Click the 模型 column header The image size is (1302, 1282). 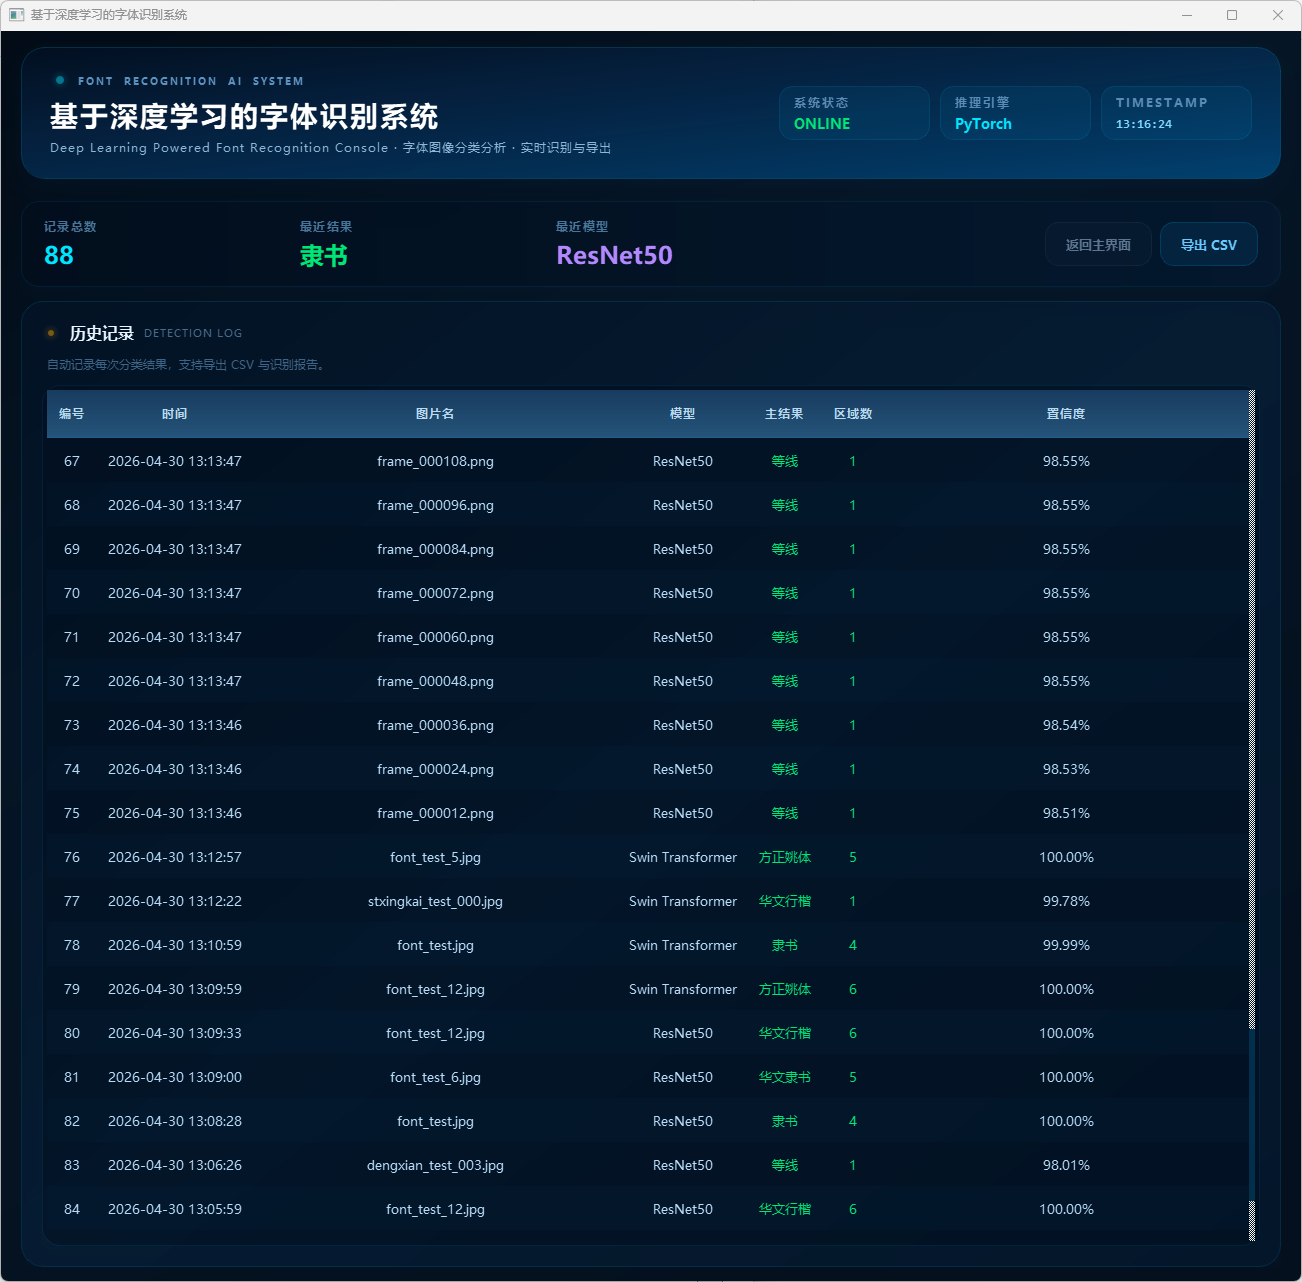point(682,414)
